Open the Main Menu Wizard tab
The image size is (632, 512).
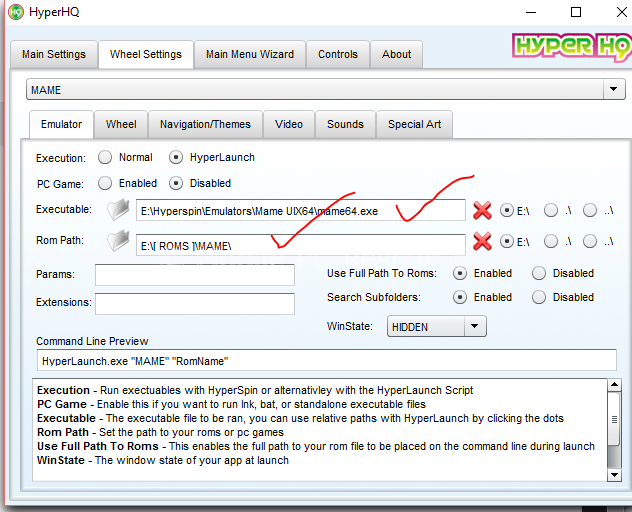[x=250, y=54]
